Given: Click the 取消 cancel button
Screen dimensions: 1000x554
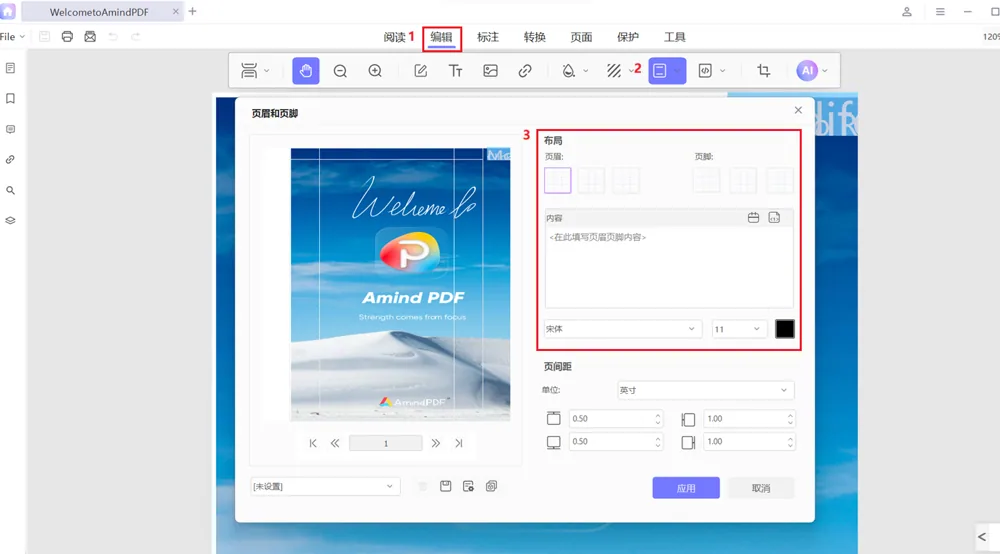Looking at the screenshot, I should pos(761,488).
